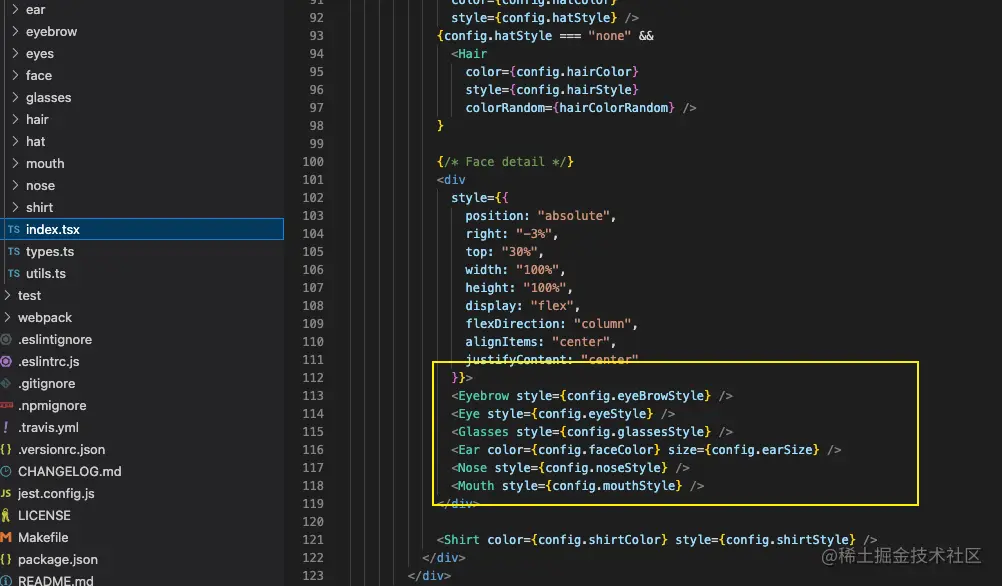Expand the eyebrow folder chevron
This screenshot has height=586, width=1002.
tap(15, 31)
